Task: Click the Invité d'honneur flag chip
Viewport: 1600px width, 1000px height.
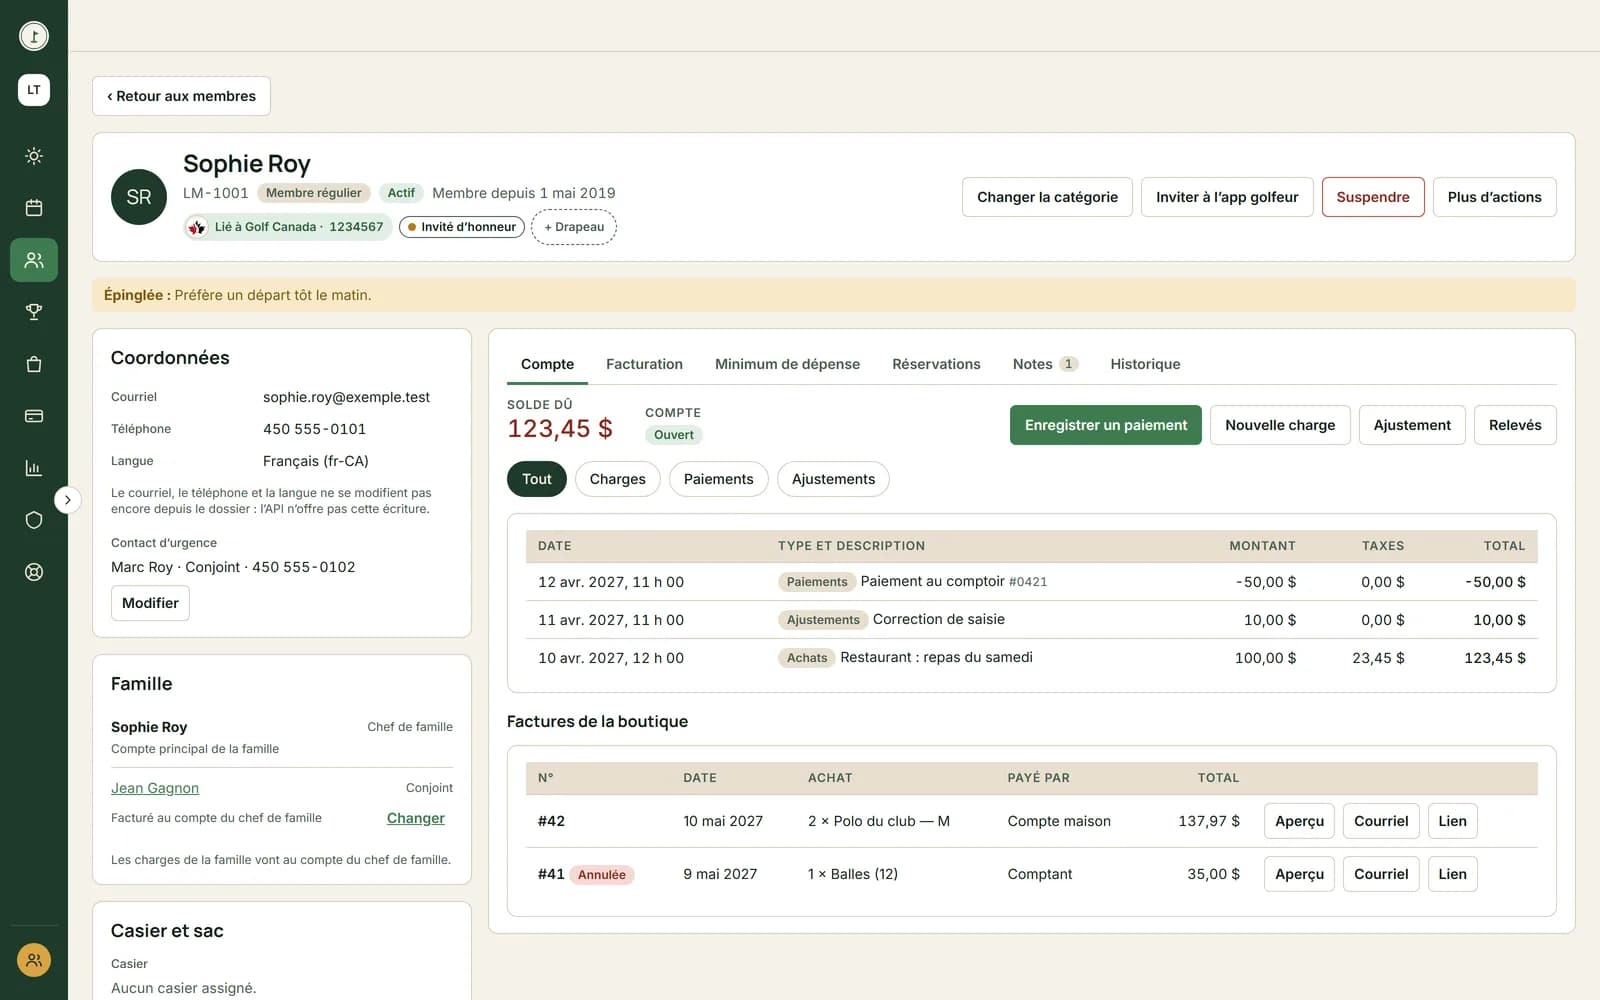Action: tap(462, 227)
